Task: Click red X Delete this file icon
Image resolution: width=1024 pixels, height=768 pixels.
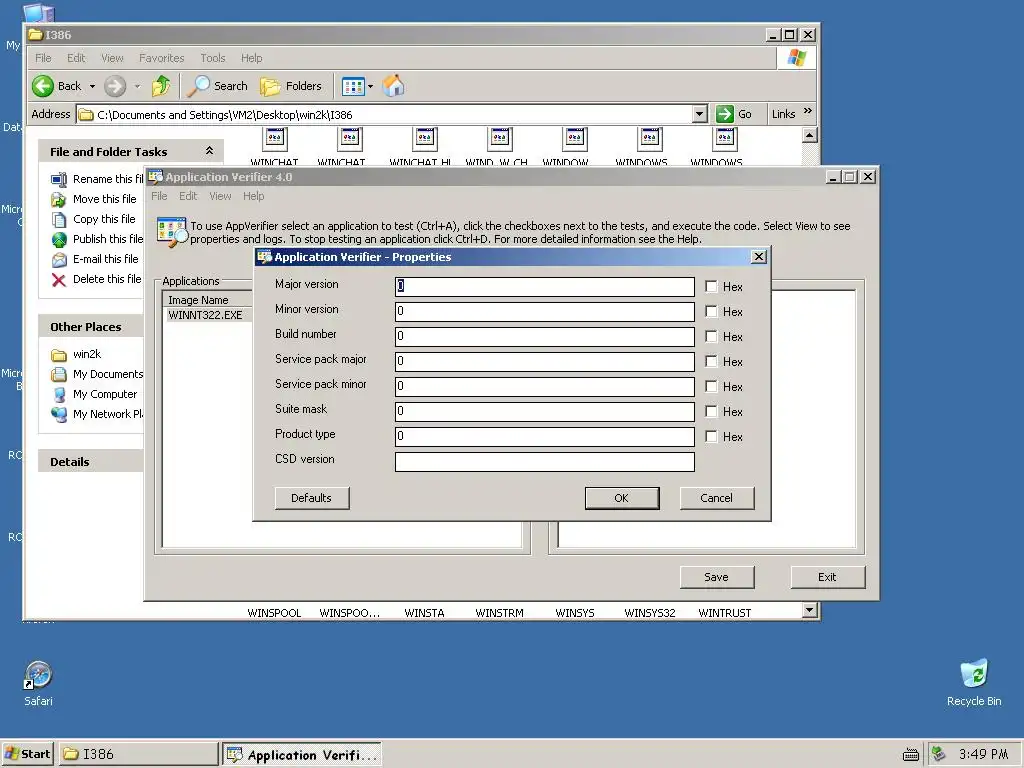Action: click(x=59, y=280)
